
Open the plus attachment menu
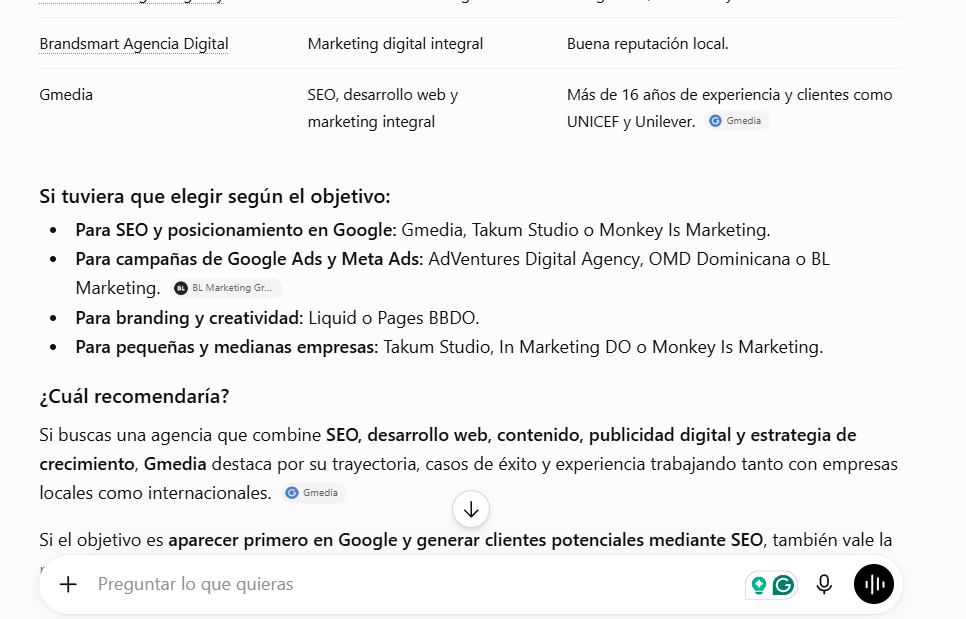pyautogui.click(x=68, y=585)
